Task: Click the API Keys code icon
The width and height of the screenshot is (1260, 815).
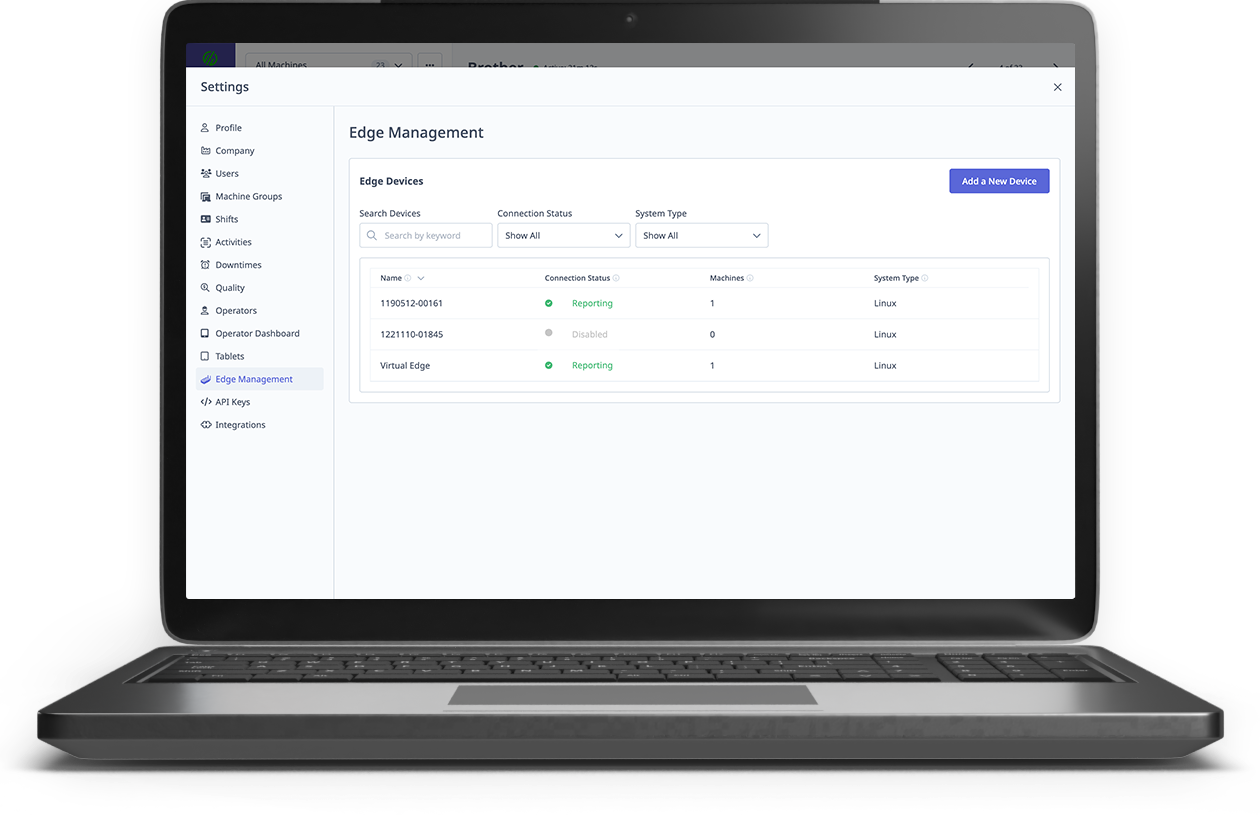Action: click(x=205, y=402)
